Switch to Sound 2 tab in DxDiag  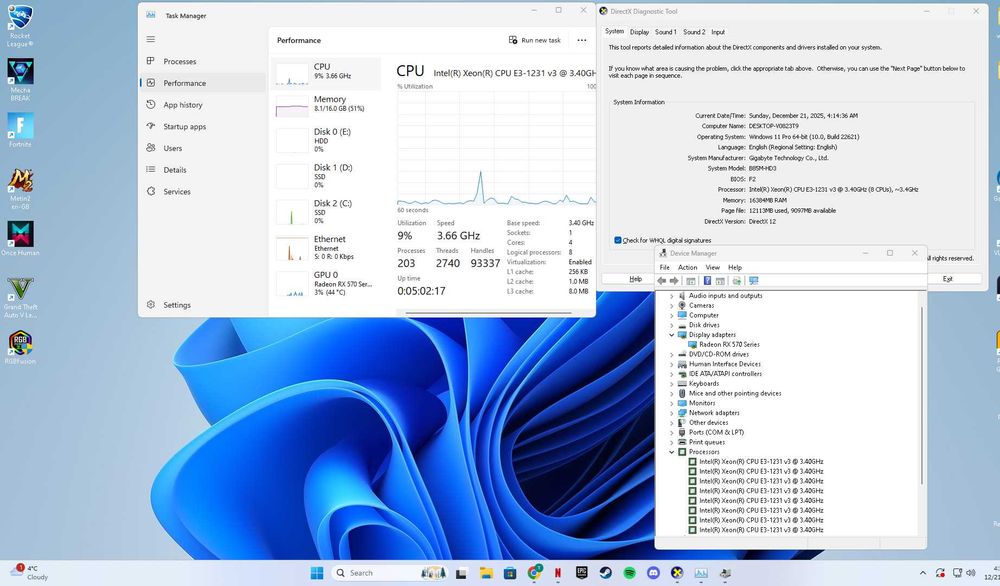pyautogui.click(x=694, y=32)
